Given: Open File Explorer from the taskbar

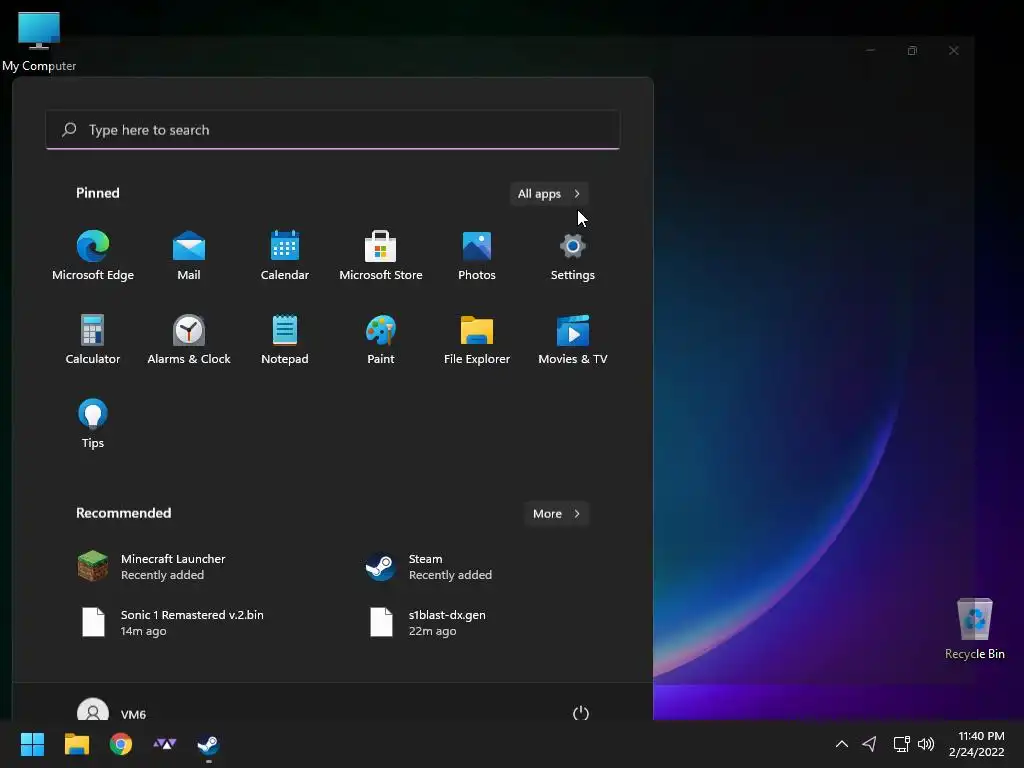Looking at the screenshot, I should point(76,744).
